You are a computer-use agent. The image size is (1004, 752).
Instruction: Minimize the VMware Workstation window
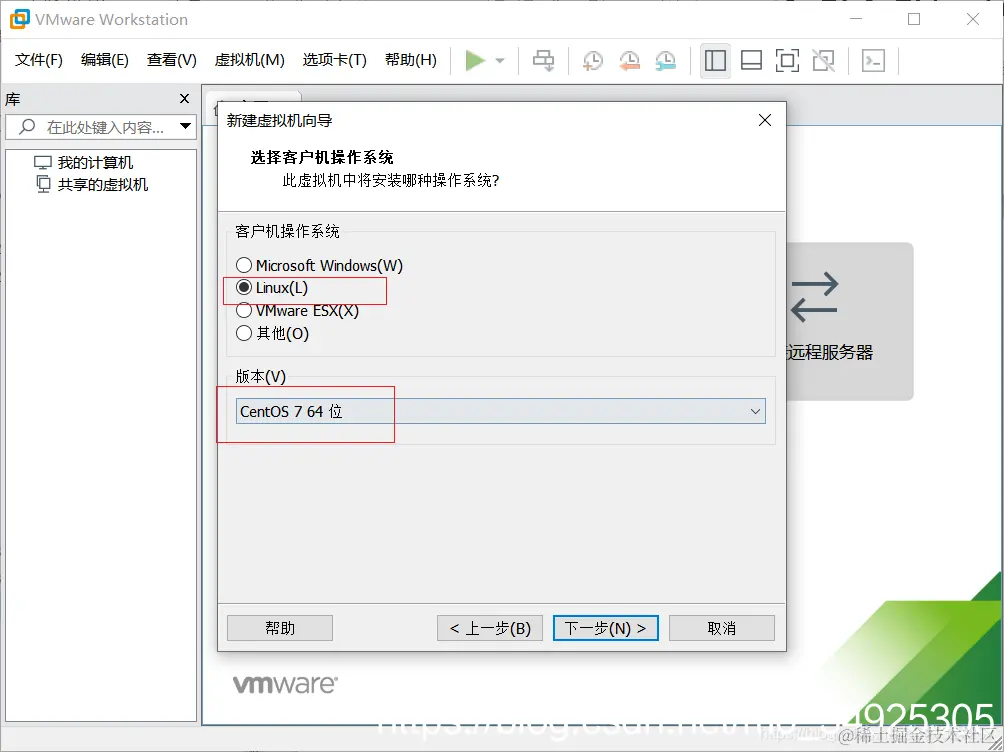(856, 19)
